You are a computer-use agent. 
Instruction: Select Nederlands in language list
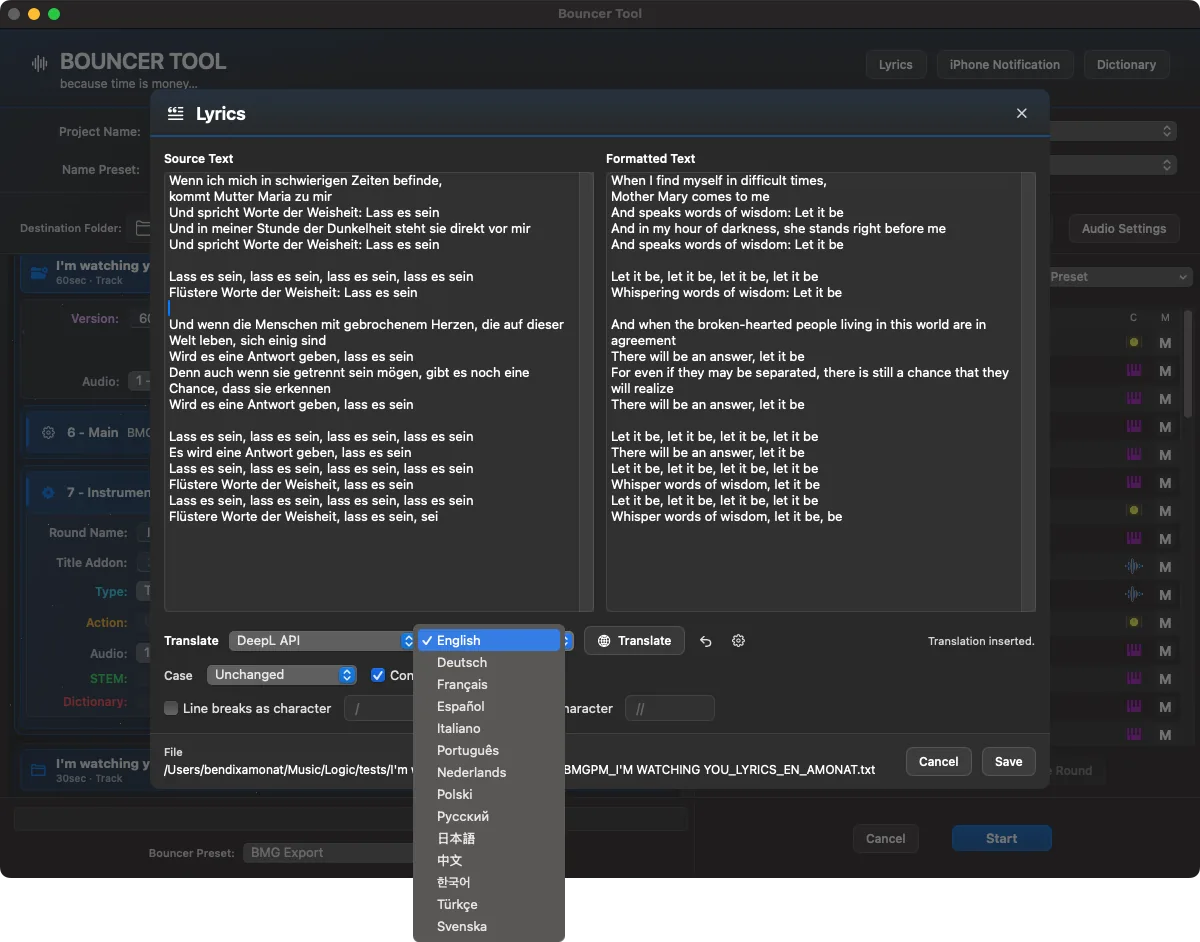tap(490, 773)
